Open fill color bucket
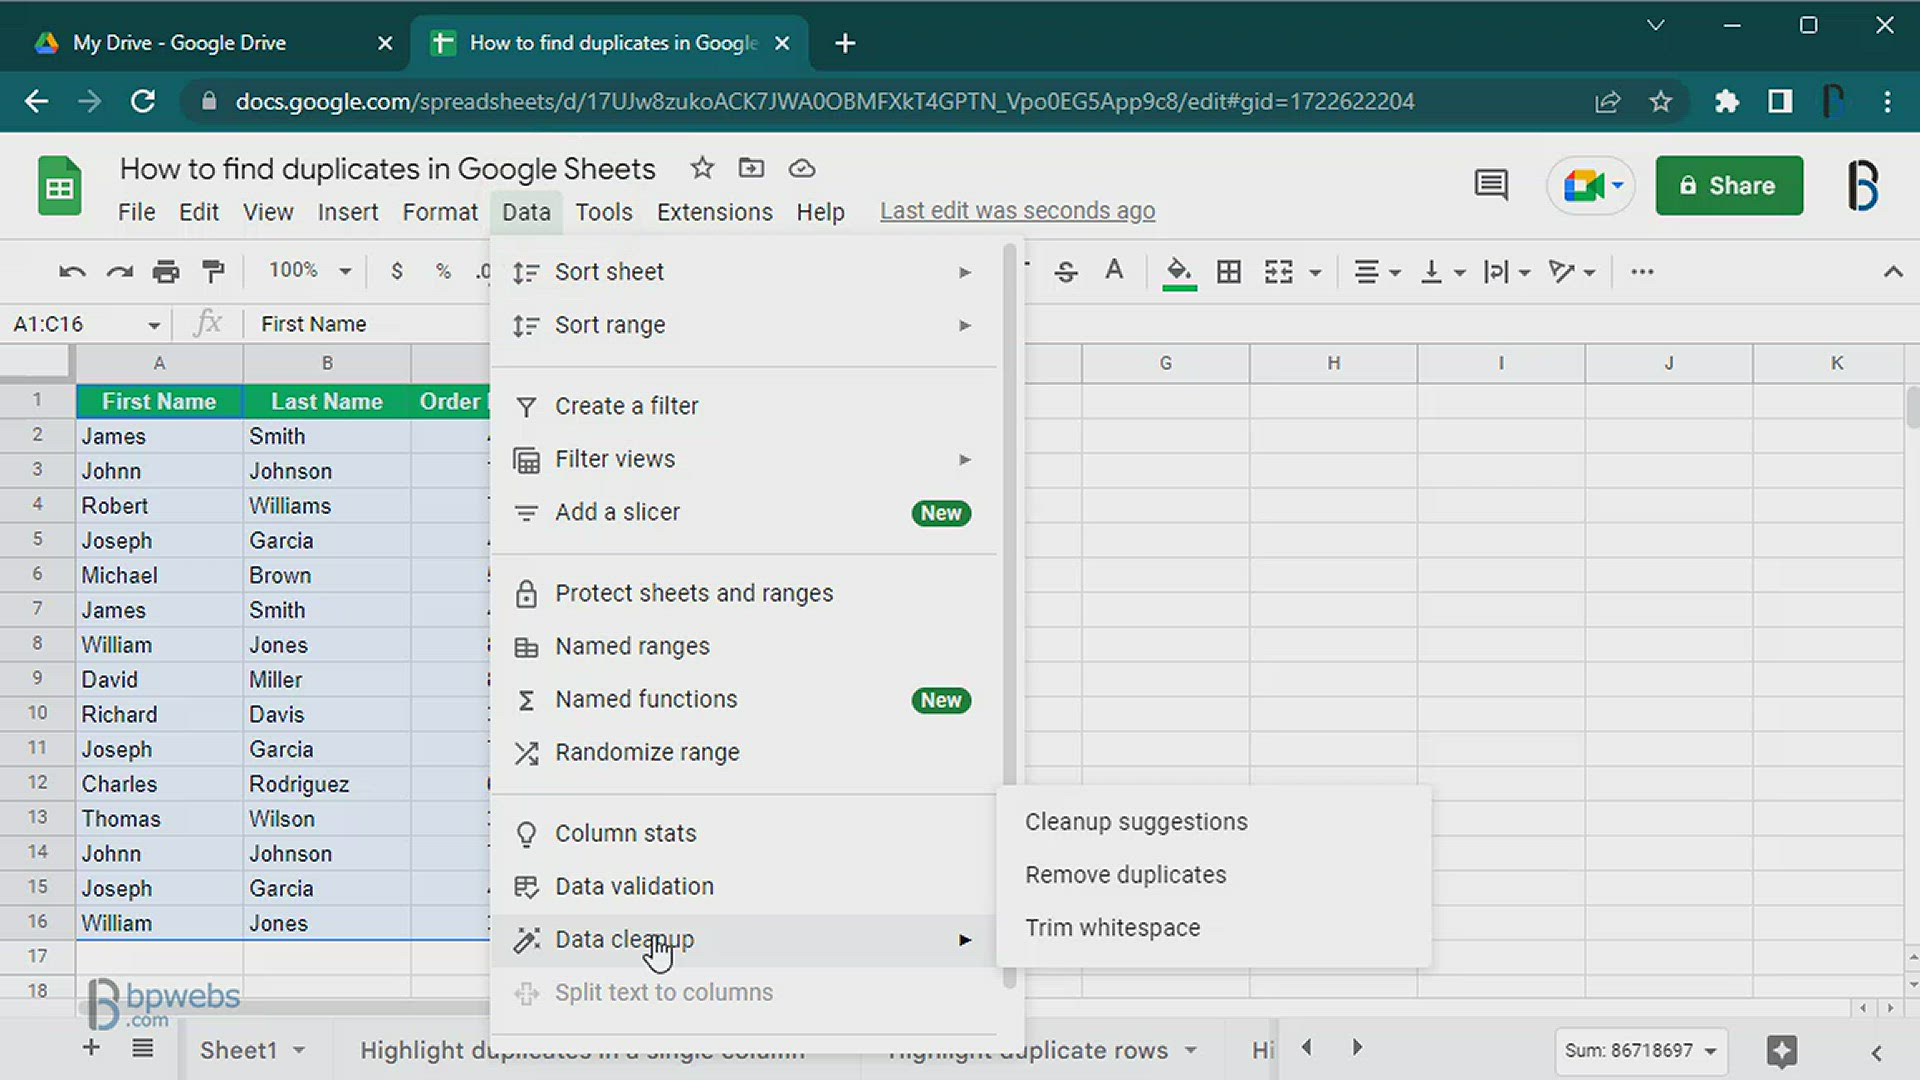1920x1080 pixels. (x=1179, y=272)
